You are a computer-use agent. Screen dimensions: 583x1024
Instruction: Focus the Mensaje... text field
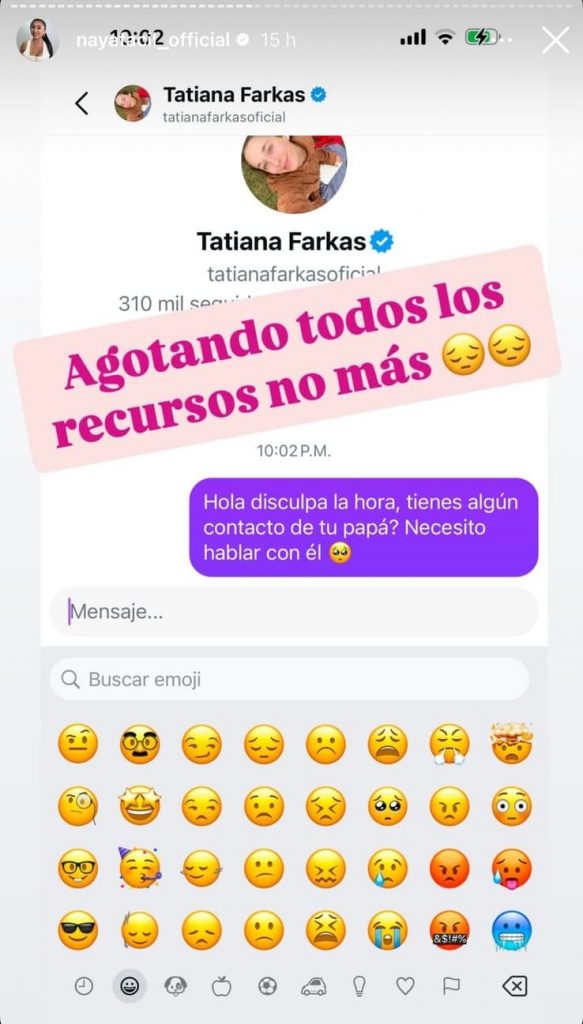294,612
